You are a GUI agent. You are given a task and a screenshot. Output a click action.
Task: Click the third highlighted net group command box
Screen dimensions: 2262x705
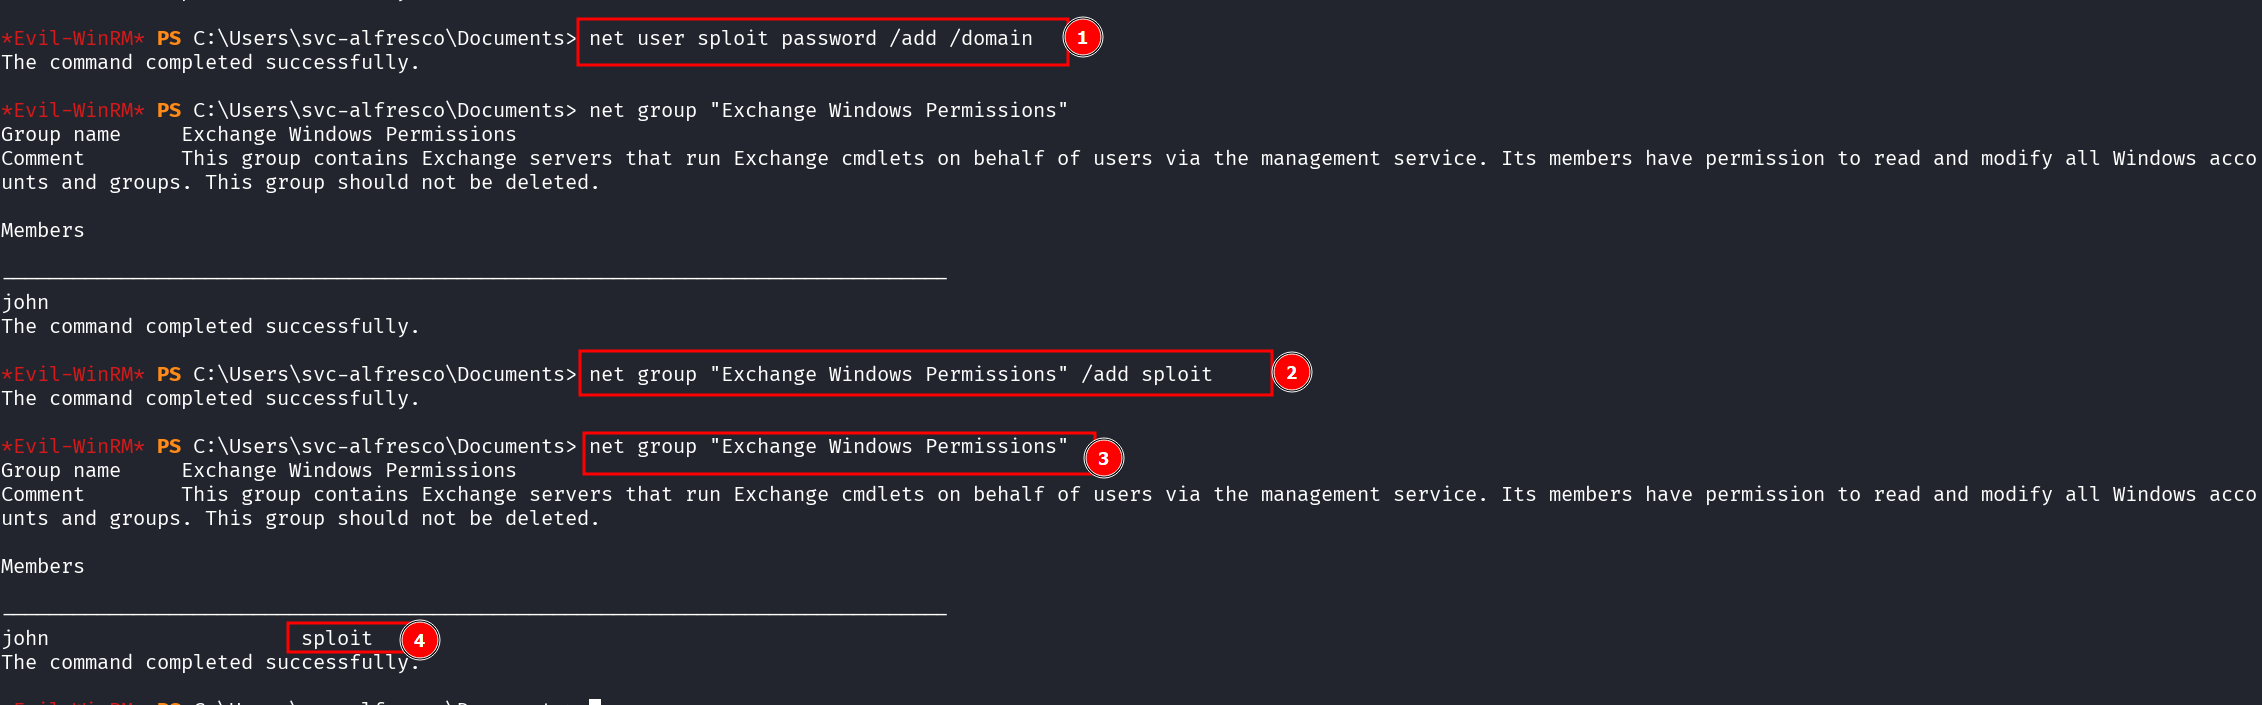(x=828, y=447)
